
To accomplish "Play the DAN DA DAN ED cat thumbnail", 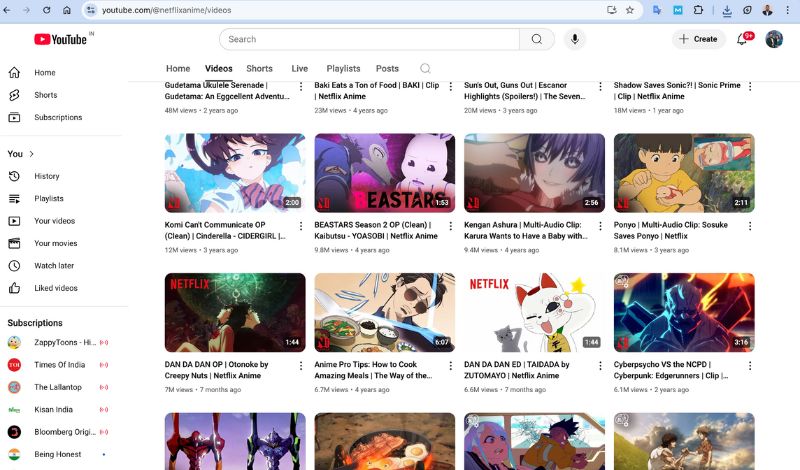I will (534, 312).
